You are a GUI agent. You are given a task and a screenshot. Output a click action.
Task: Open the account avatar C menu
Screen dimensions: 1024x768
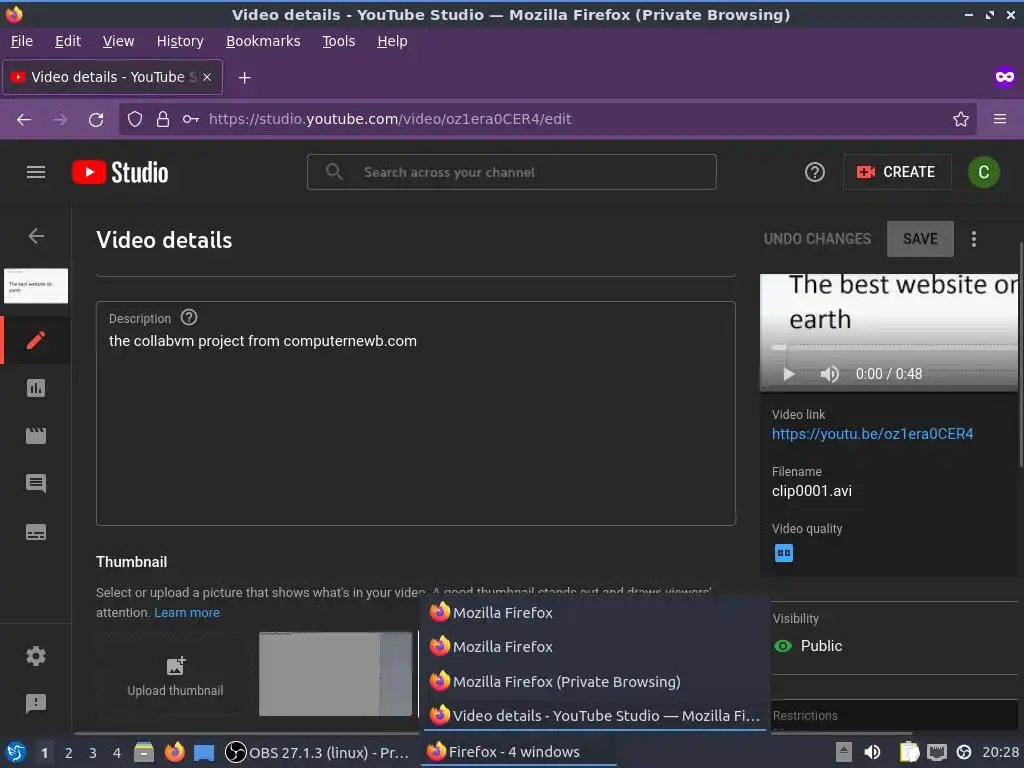tap(984, 172)
